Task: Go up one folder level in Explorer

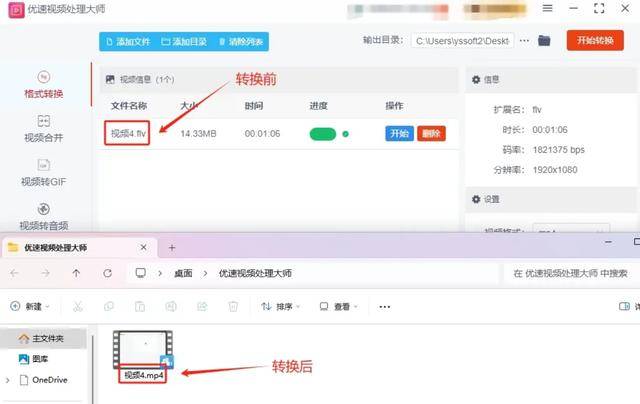Action: (x=76, y=273)
